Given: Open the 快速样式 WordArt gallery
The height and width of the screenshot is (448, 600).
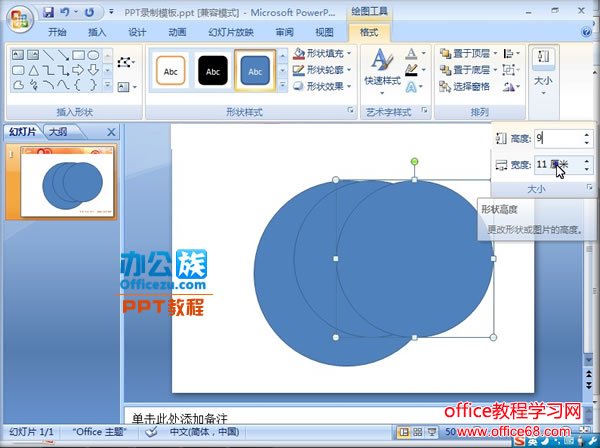Looking at the screenshot, I should 382,72.
